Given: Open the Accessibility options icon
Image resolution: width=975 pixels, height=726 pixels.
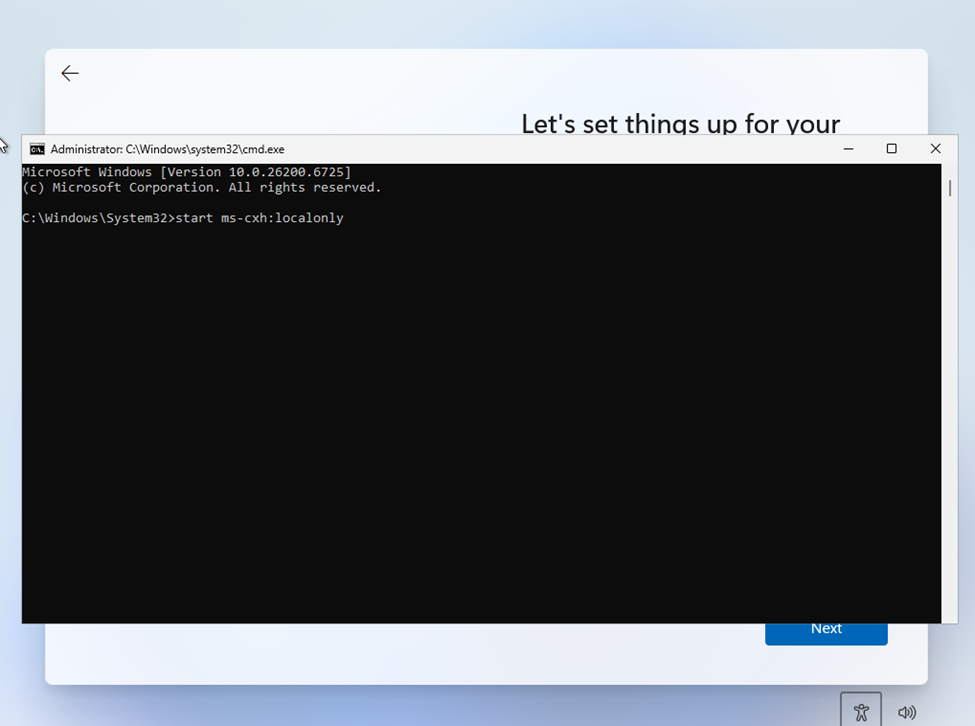Looking at the screenshot, I should (x=860, y=712).
